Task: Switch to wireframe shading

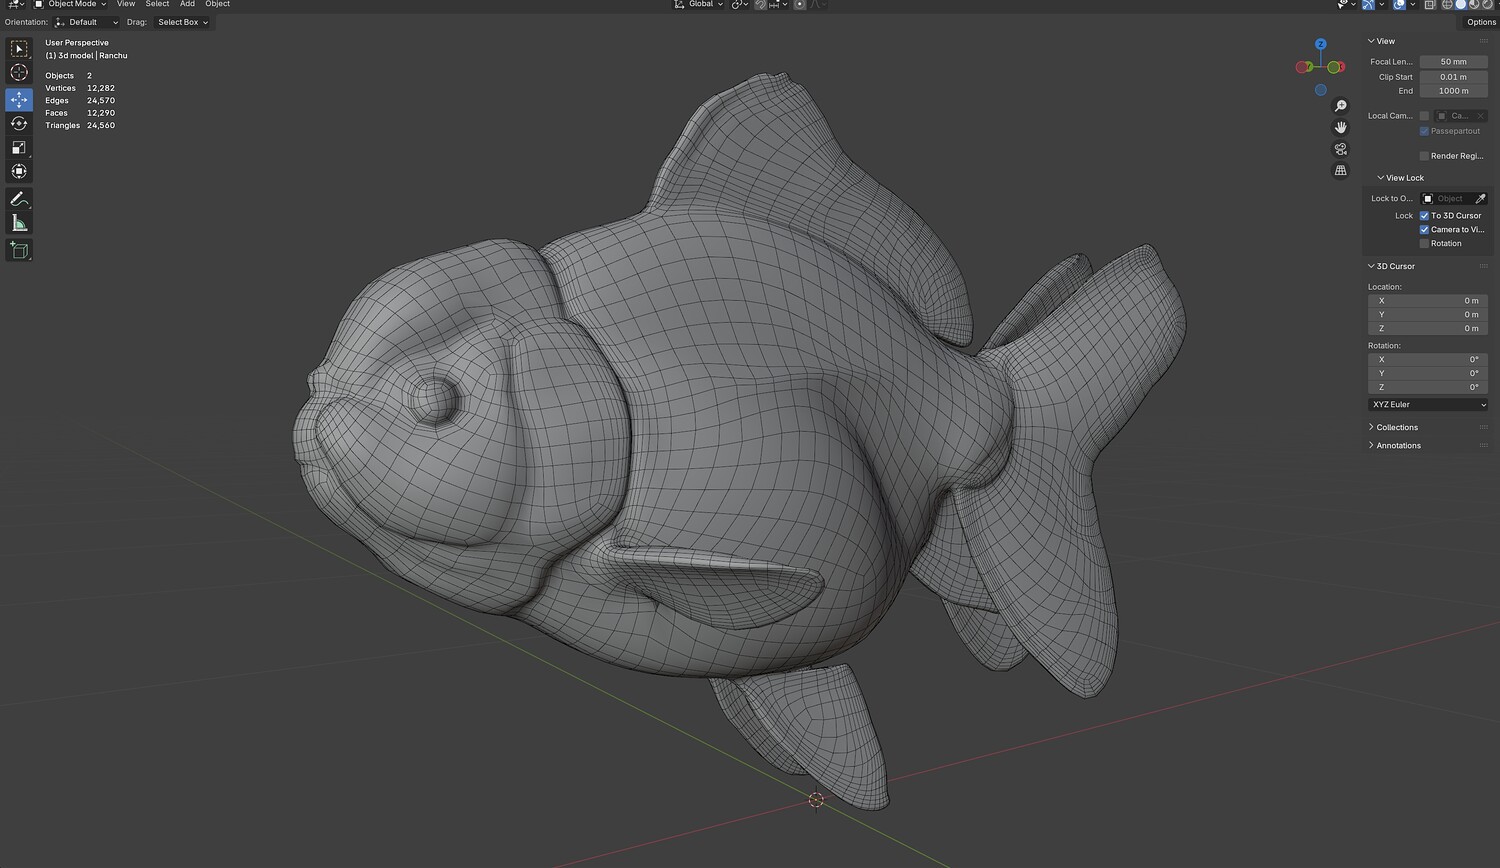Action: 1447,5
